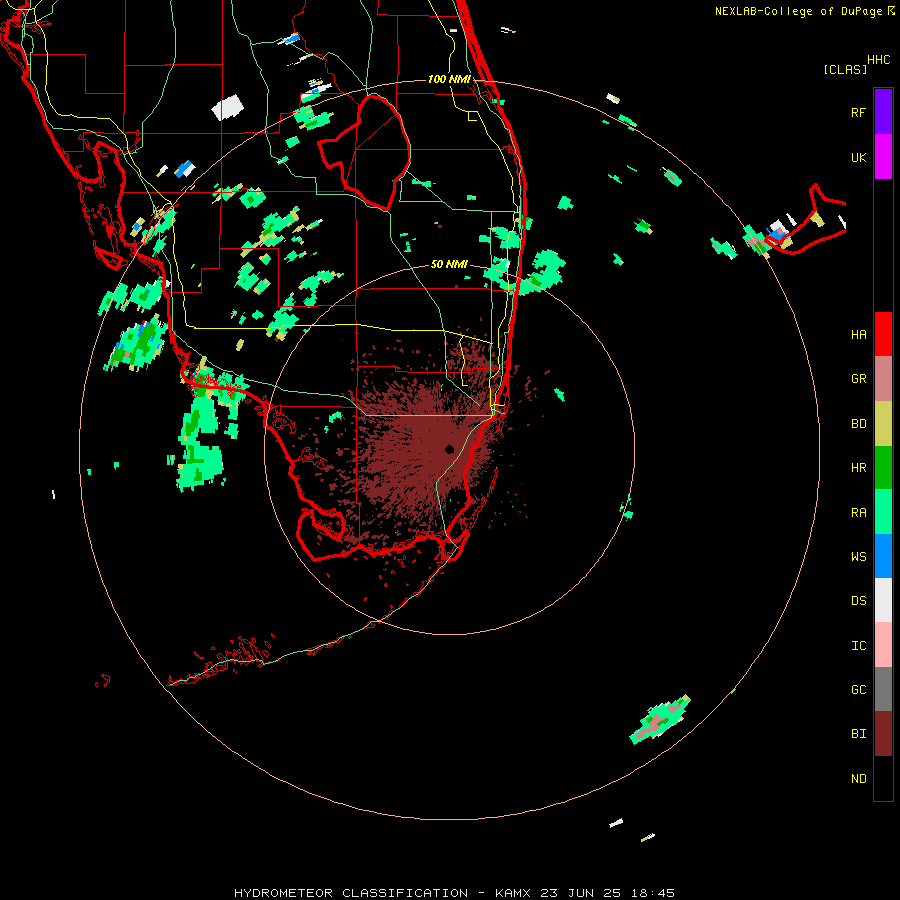900x900 pixels.
Task: Click the GR pink-brown legend swatch
Action: [883, 379]
